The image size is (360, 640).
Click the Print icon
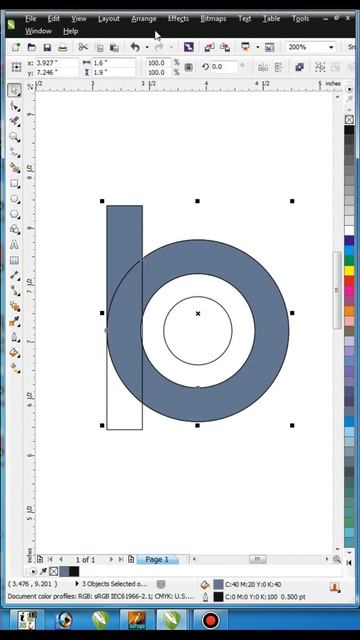point(62,47)
